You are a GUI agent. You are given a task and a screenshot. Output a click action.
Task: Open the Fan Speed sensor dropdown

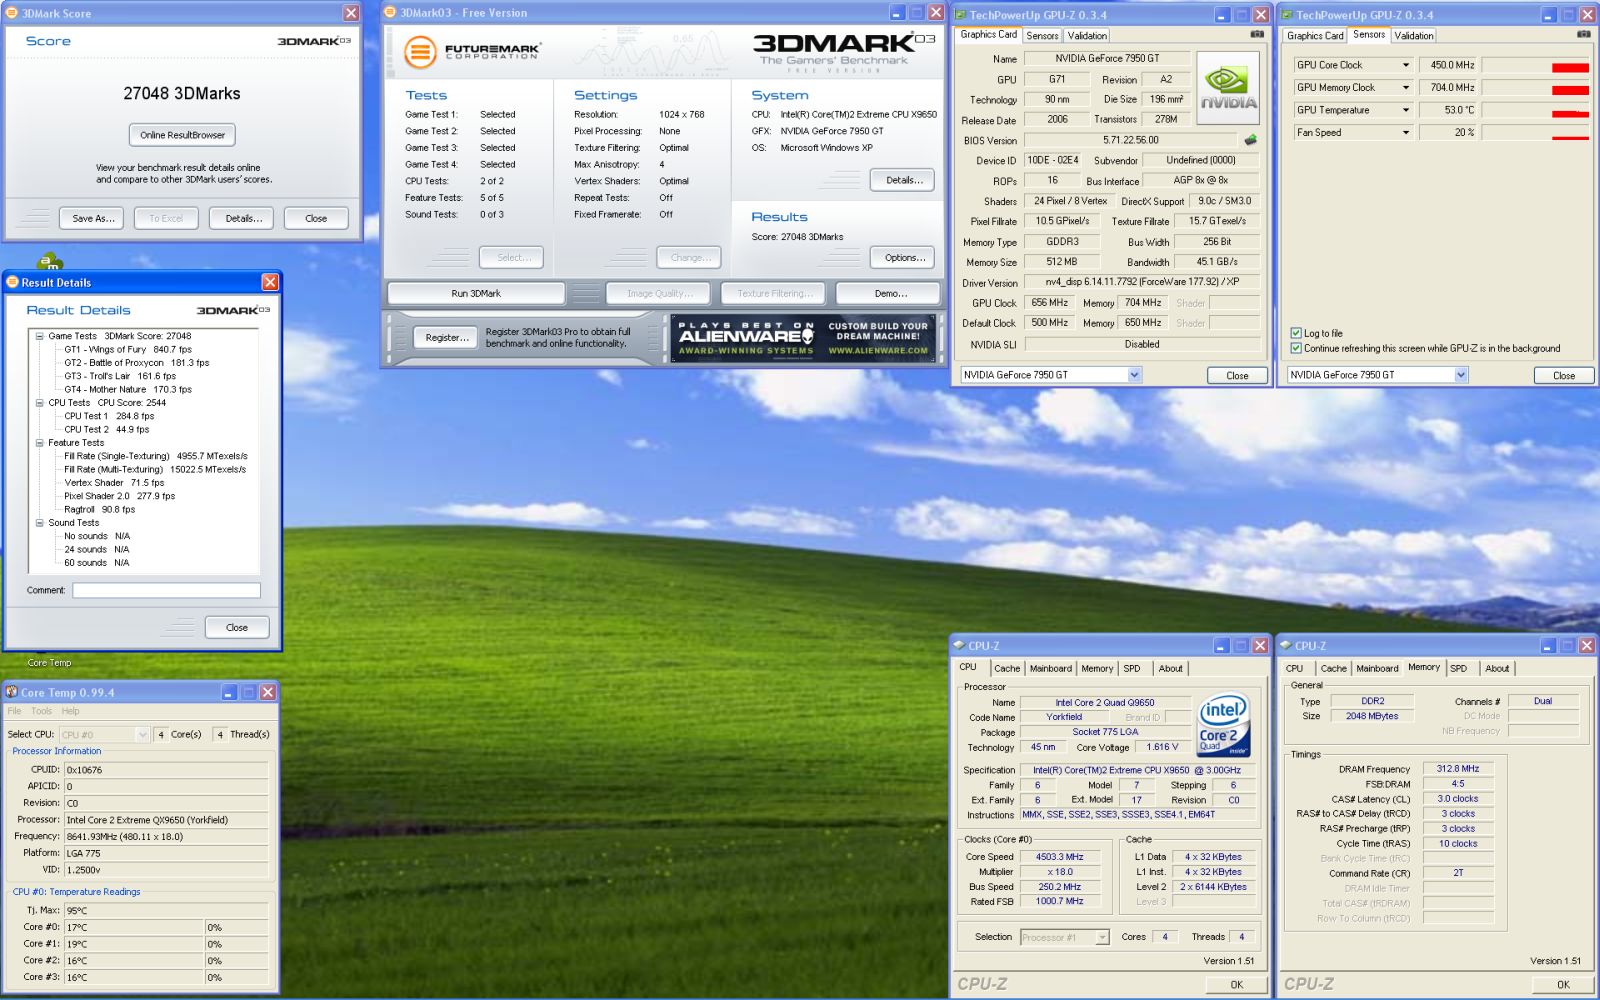[1405, 132]
